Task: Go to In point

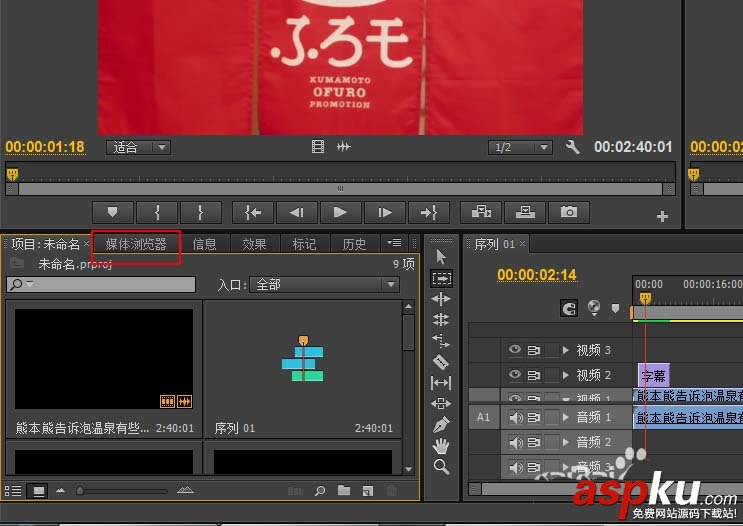Action: point(253,212)
